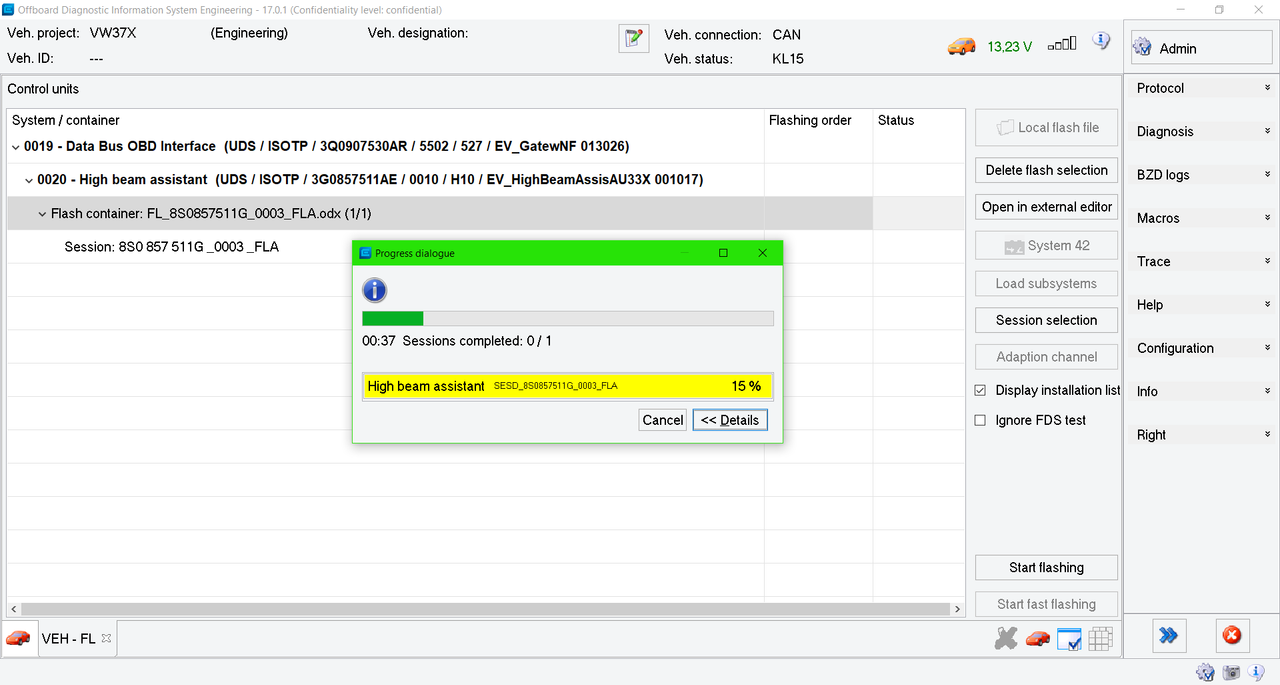The height and width of the screenshot is (685, 1280).
Task: Click the gear icon in status bar
Action: (1205, 673)
